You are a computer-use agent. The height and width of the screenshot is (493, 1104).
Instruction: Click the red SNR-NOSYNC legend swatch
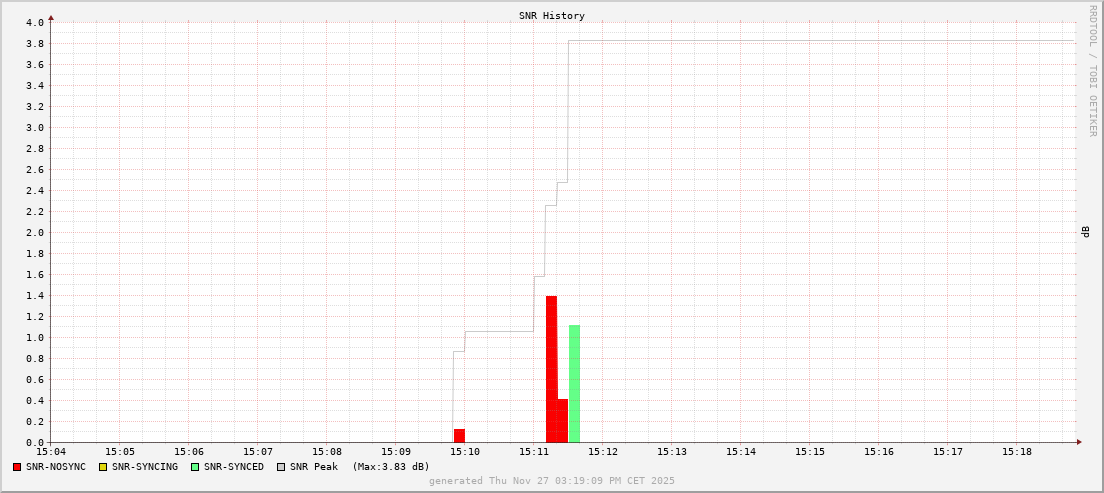pos(17,467)
